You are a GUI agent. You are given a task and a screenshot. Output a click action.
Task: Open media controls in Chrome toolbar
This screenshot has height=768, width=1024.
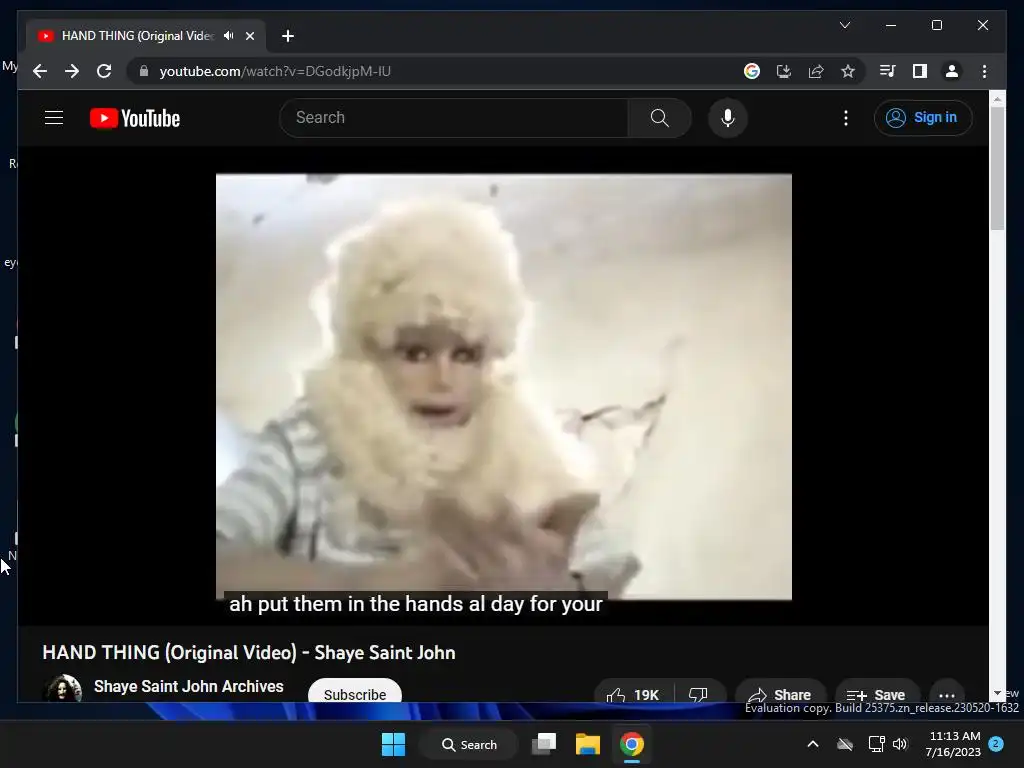tap(888, 71)
